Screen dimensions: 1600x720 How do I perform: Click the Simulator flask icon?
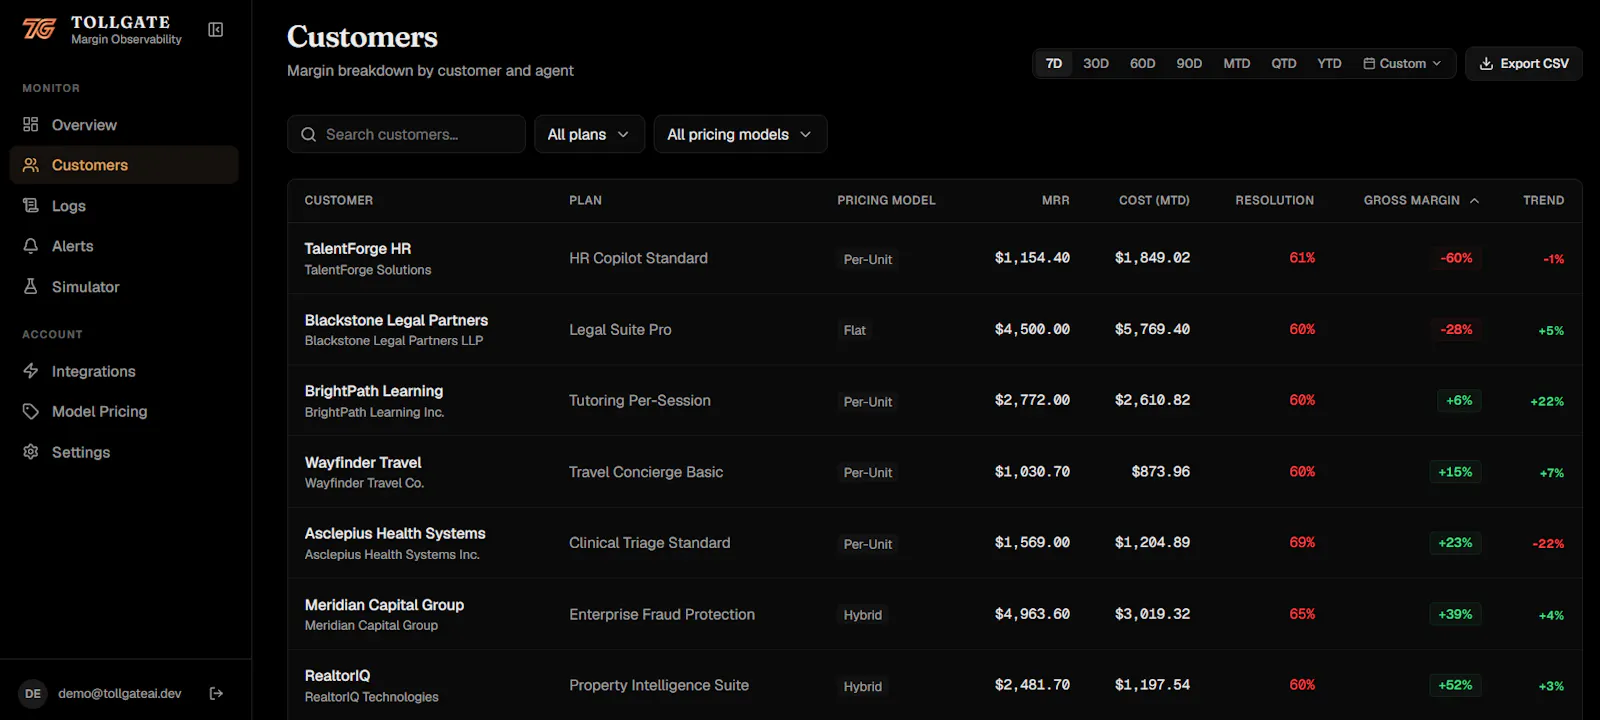point(31,286)
